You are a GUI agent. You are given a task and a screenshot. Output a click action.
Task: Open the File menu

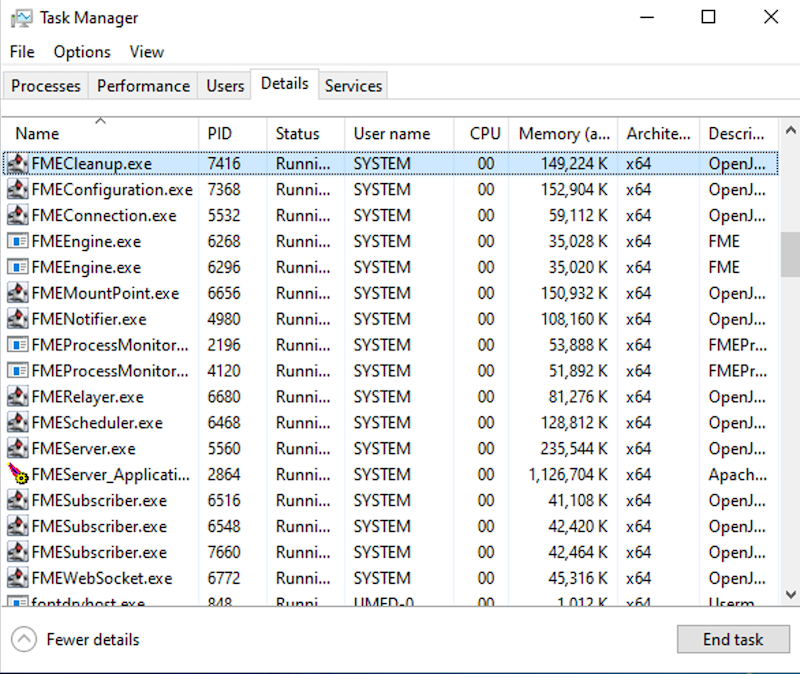[x=22, y=52]
